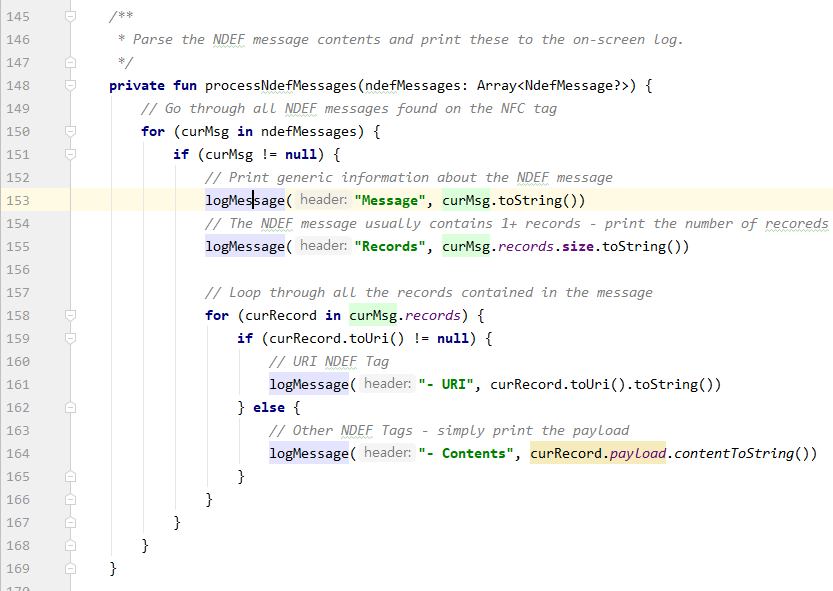Collapse the if curMsg != null block
Screen dimensions: 833x591
pos(70,155)
